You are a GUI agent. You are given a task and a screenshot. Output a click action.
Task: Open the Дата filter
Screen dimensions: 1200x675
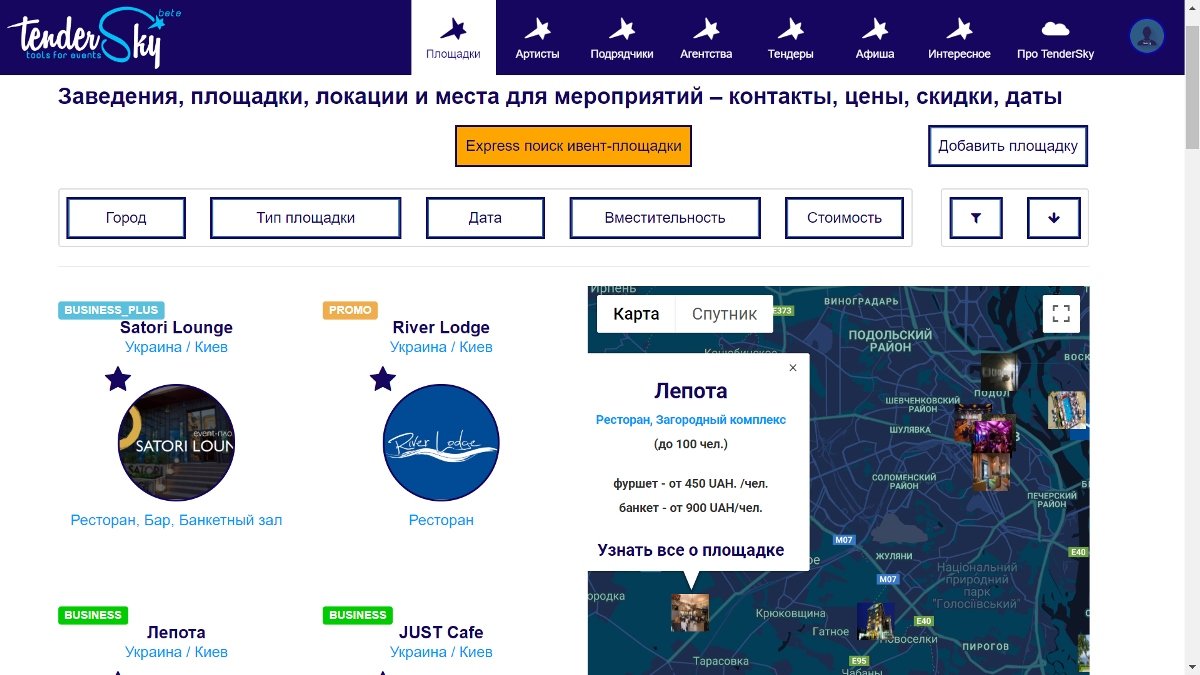(x=485, y=218)
